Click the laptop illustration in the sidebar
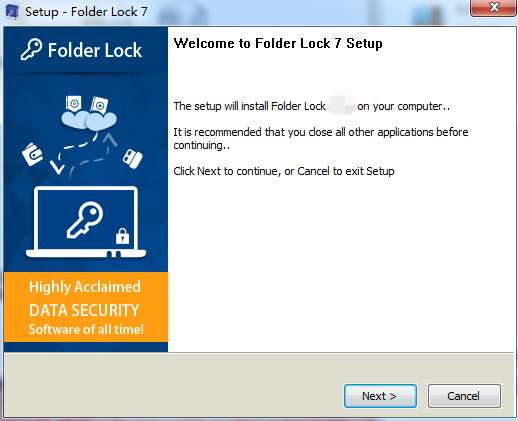The height and width of the screenshot is (421, 518). (86, 222)
